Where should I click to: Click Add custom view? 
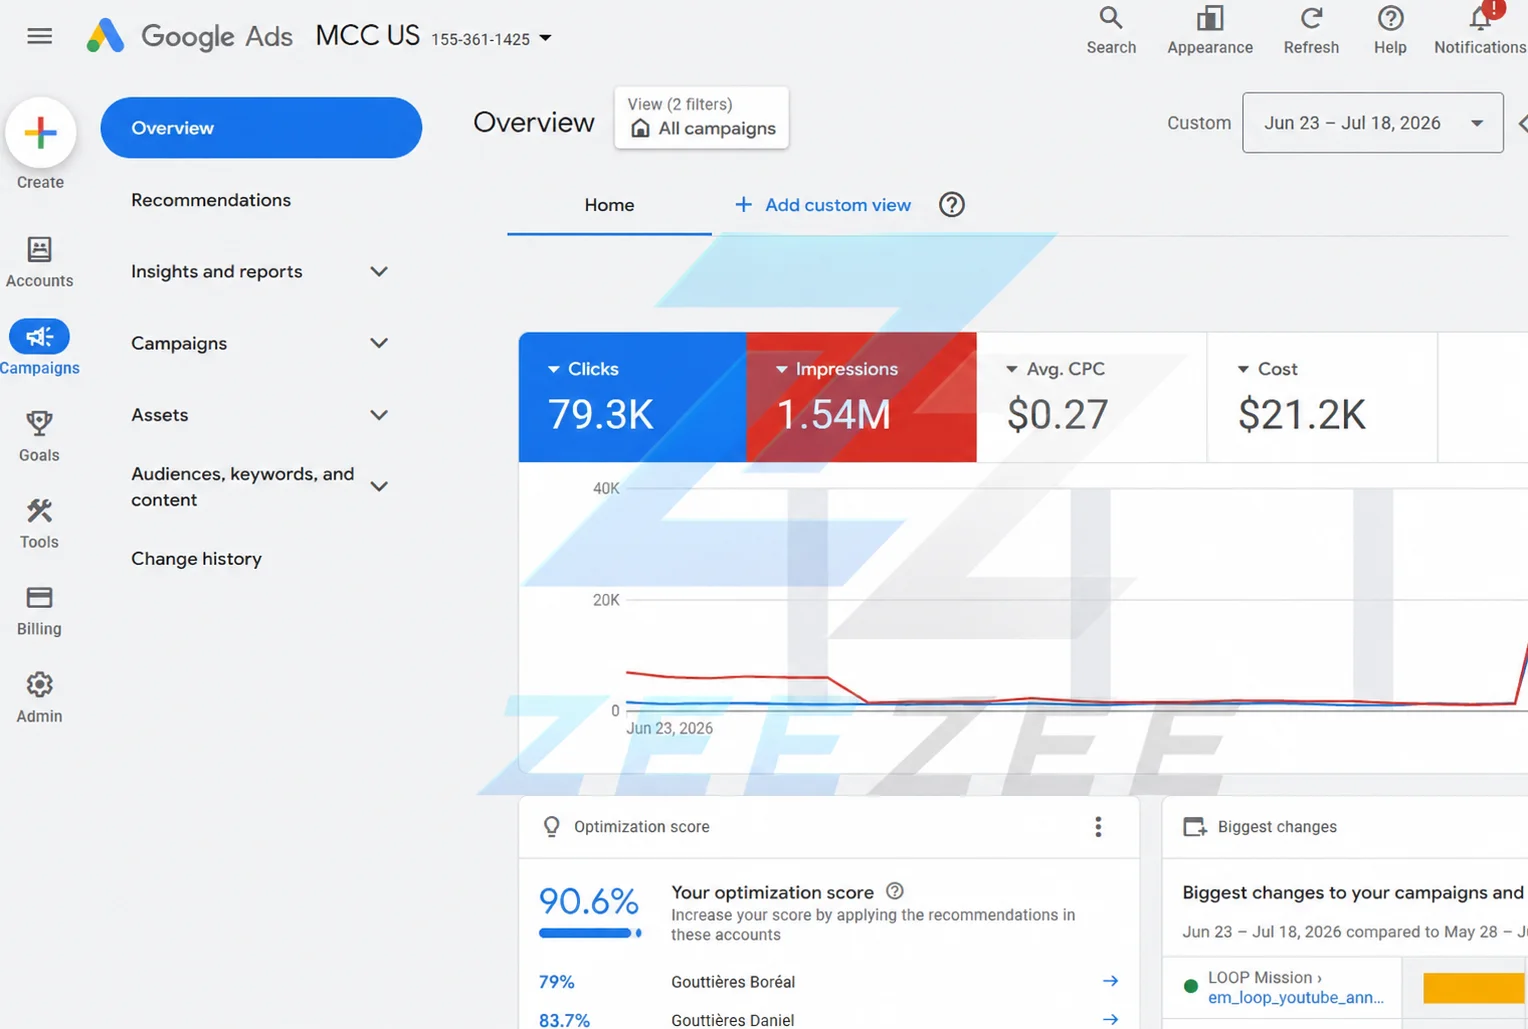(x=823, y=205)
